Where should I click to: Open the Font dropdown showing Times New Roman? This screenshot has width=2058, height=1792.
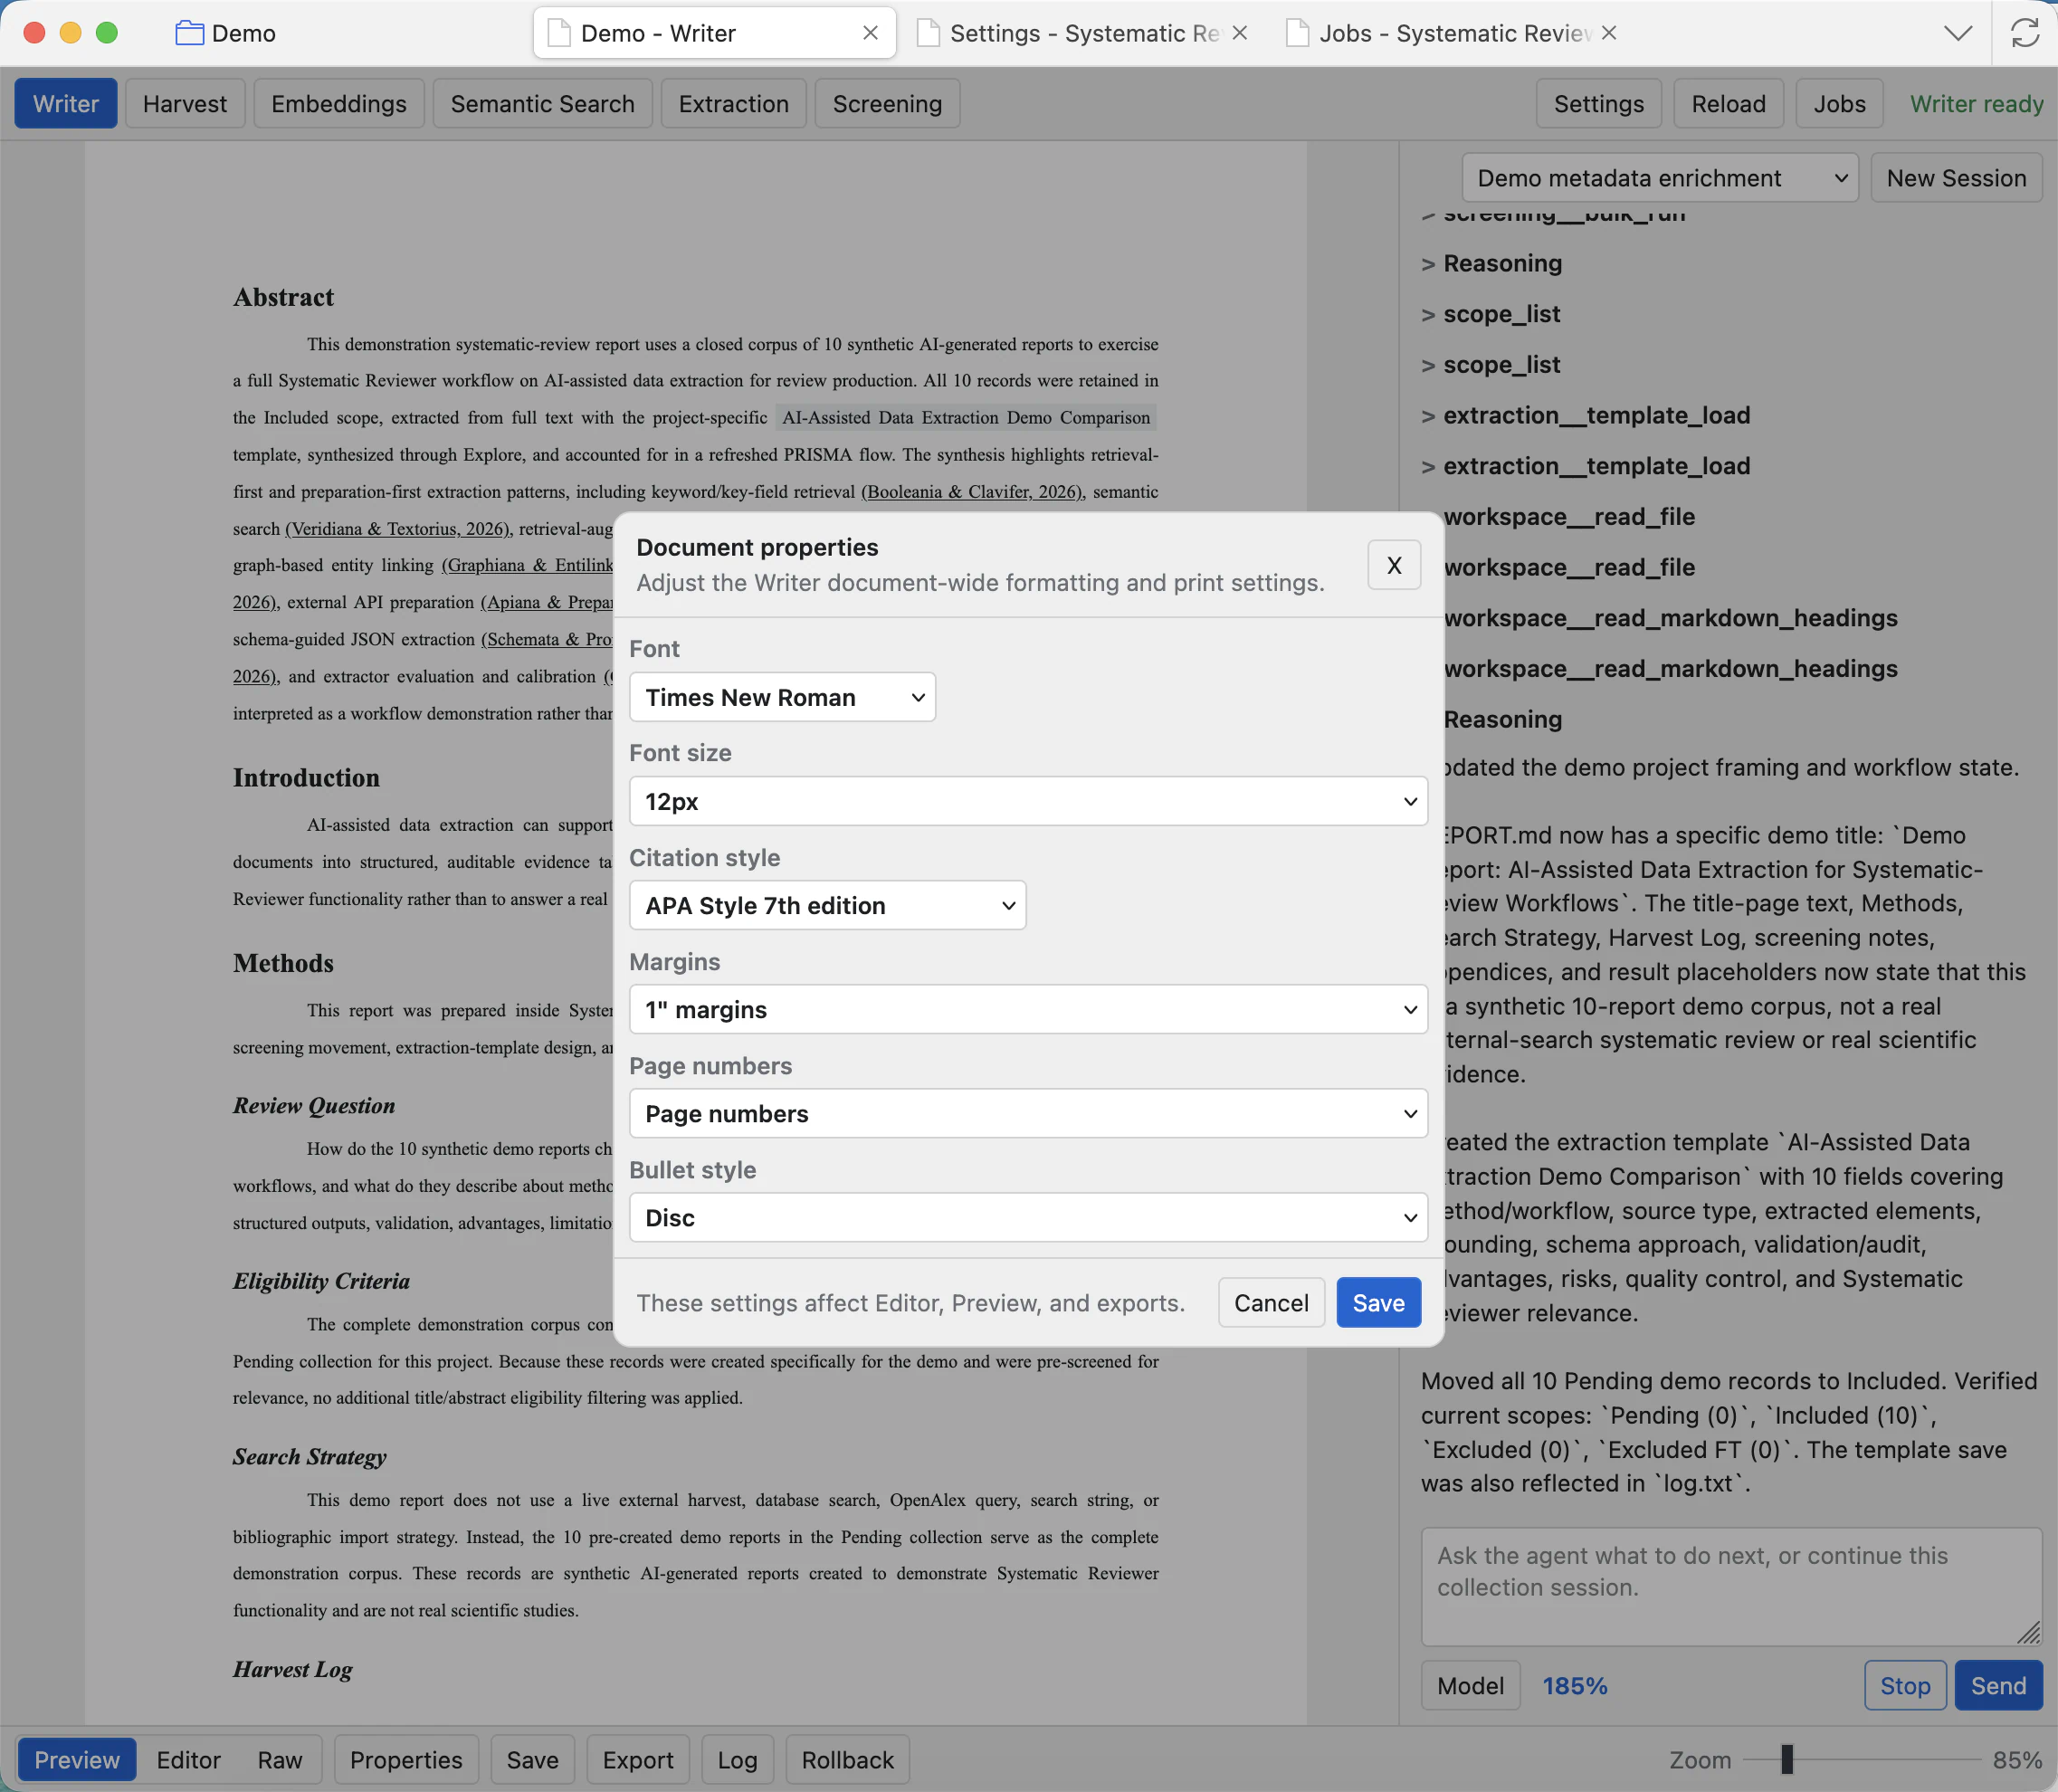coord(782,697)
